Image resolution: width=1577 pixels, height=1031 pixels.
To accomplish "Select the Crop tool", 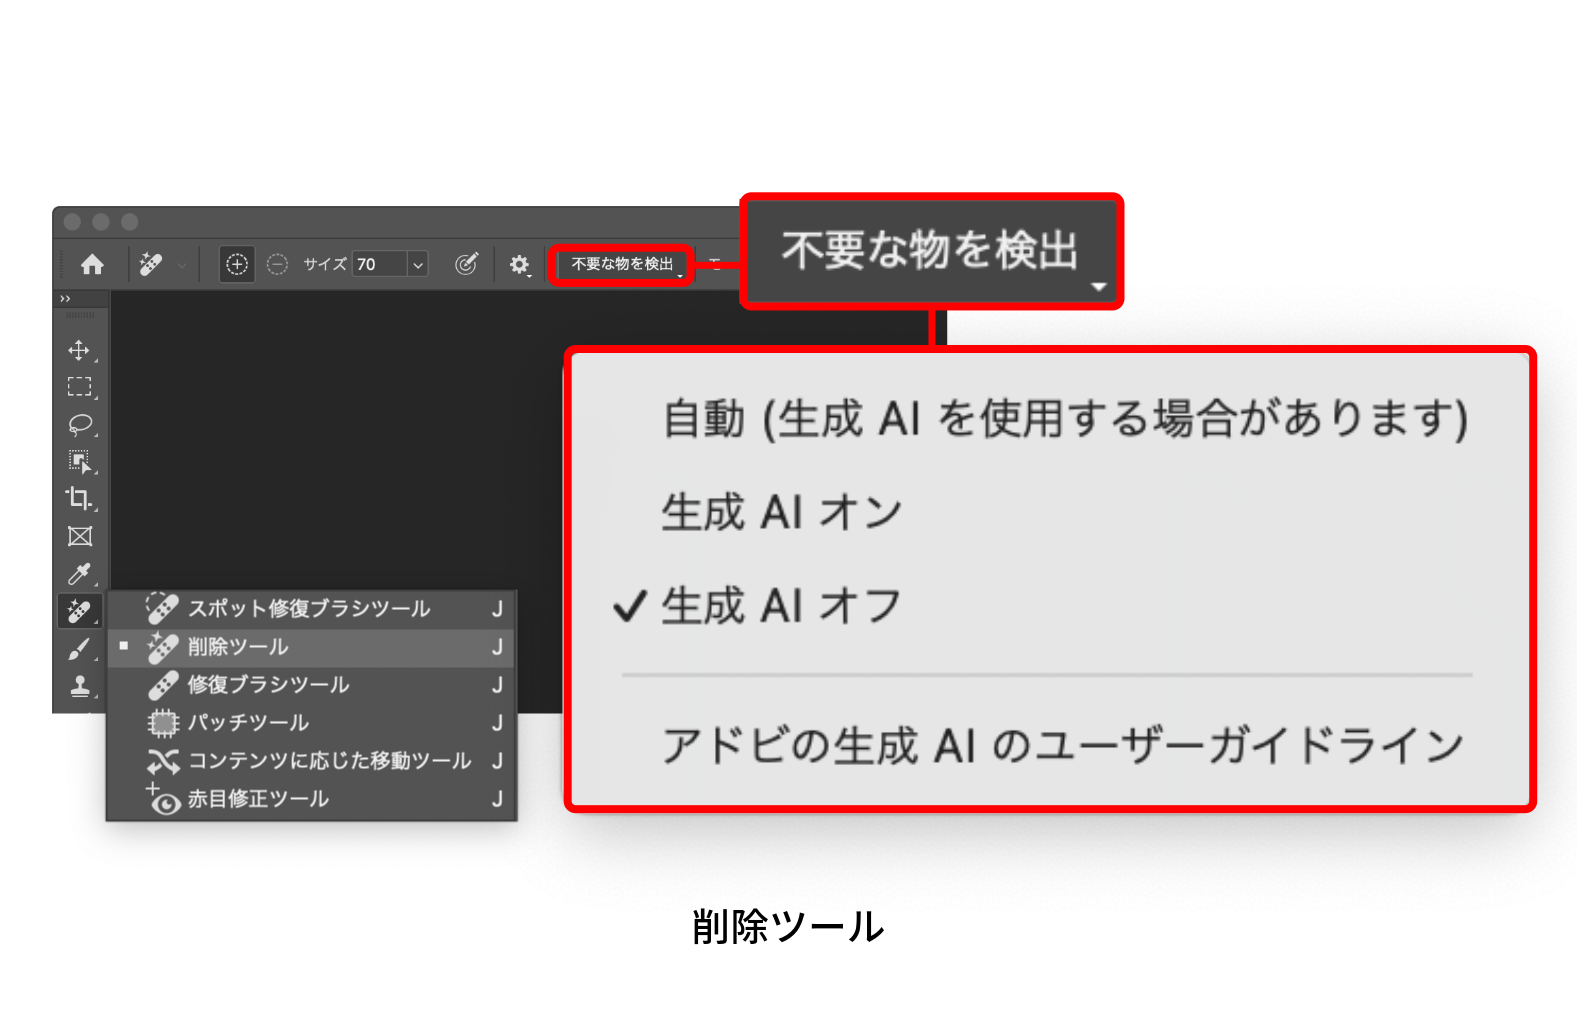I will pyautogui.click(x=79, y=498).
